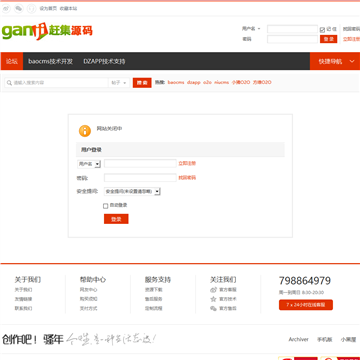Click the niucms hot search link
The image size is (360, 360).
tap(222, 82)
